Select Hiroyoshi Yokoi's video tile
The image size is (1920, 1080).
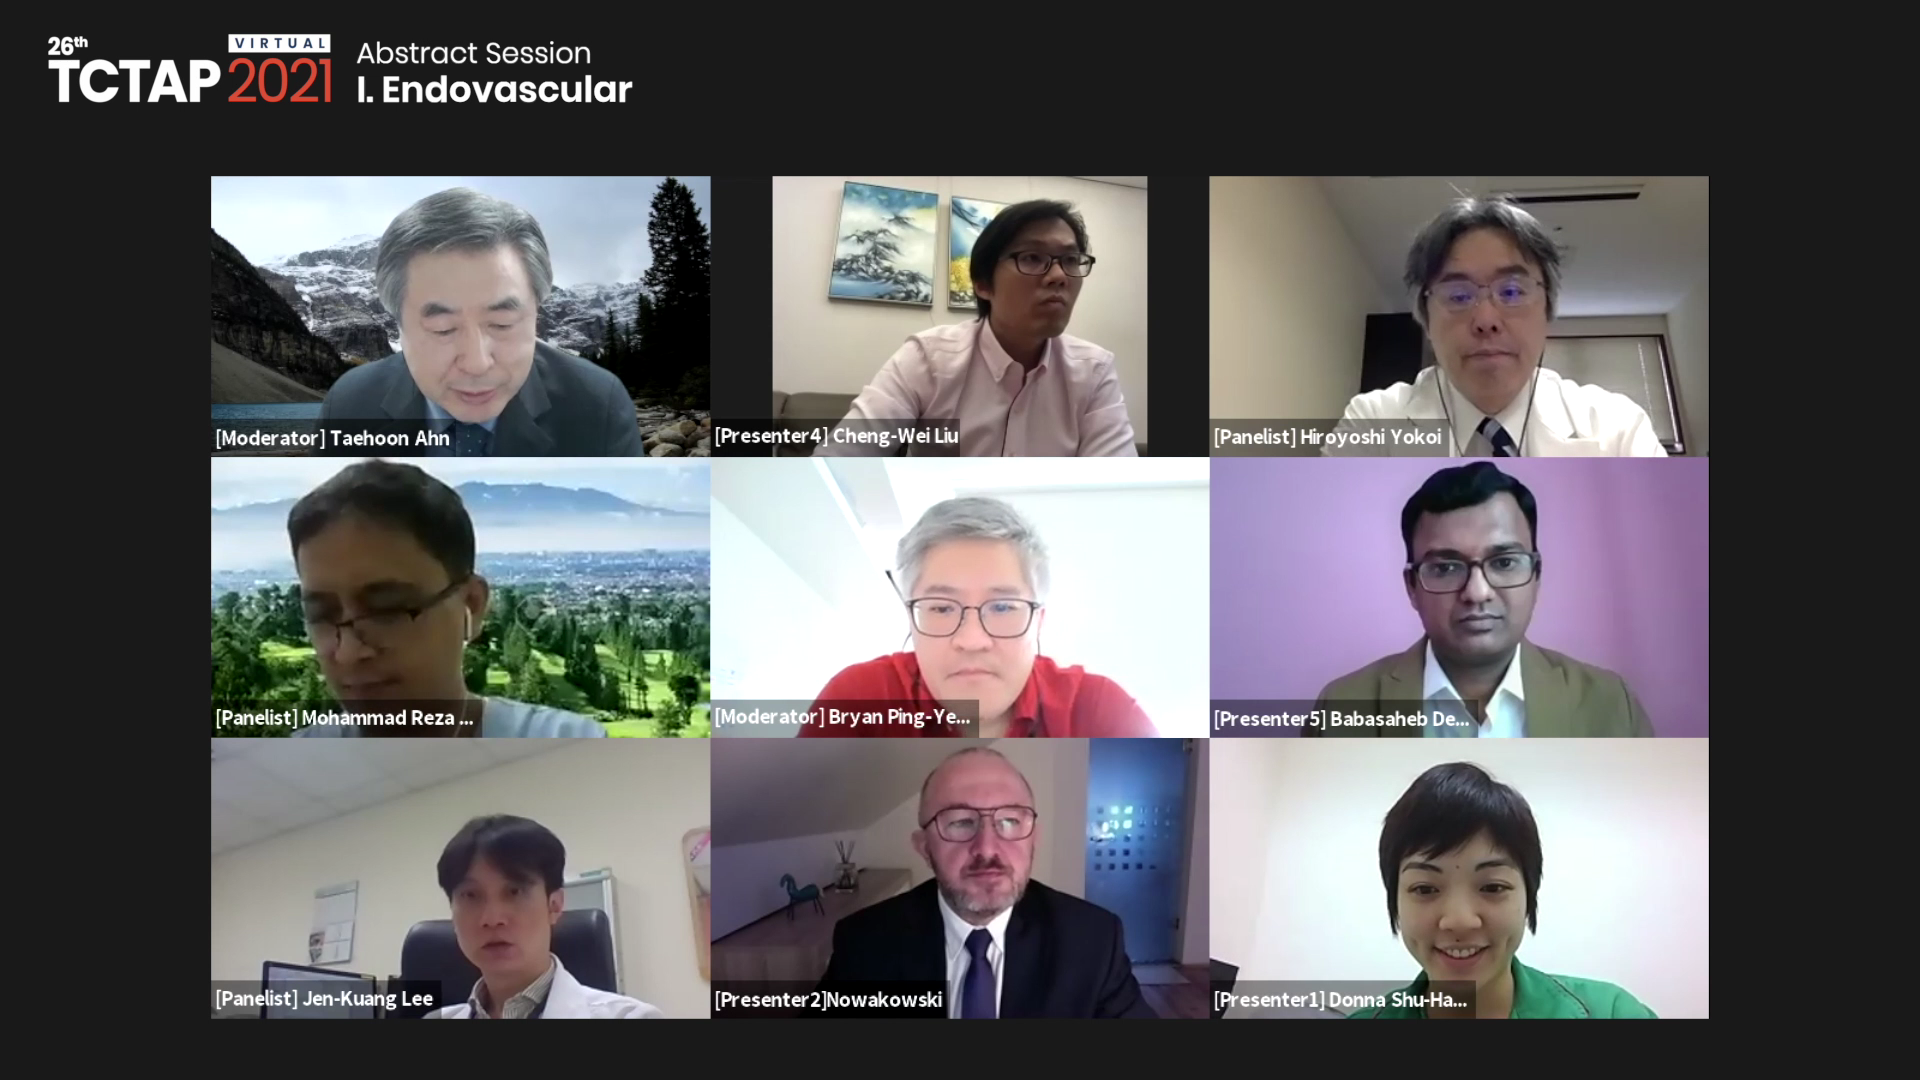1458,316
